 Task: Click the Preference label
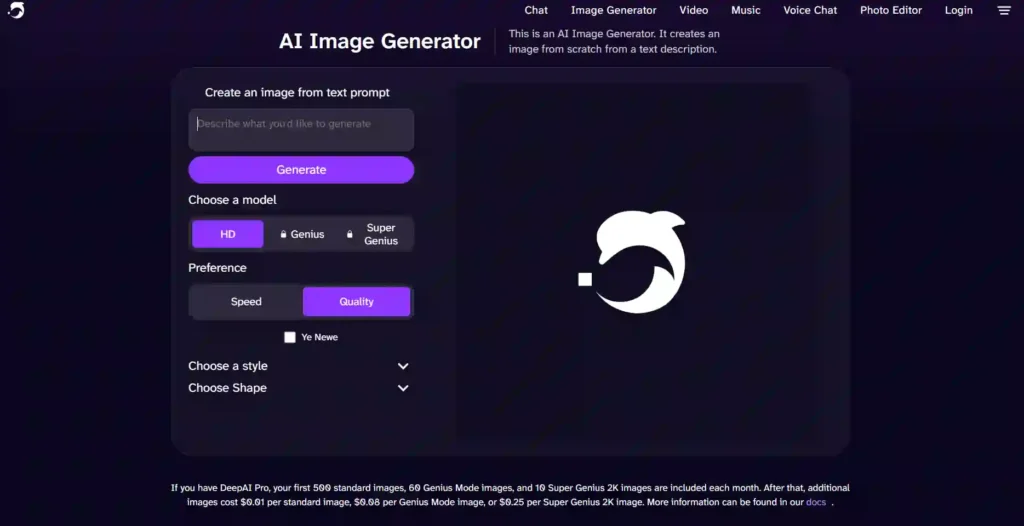click(x=217, y=268)
